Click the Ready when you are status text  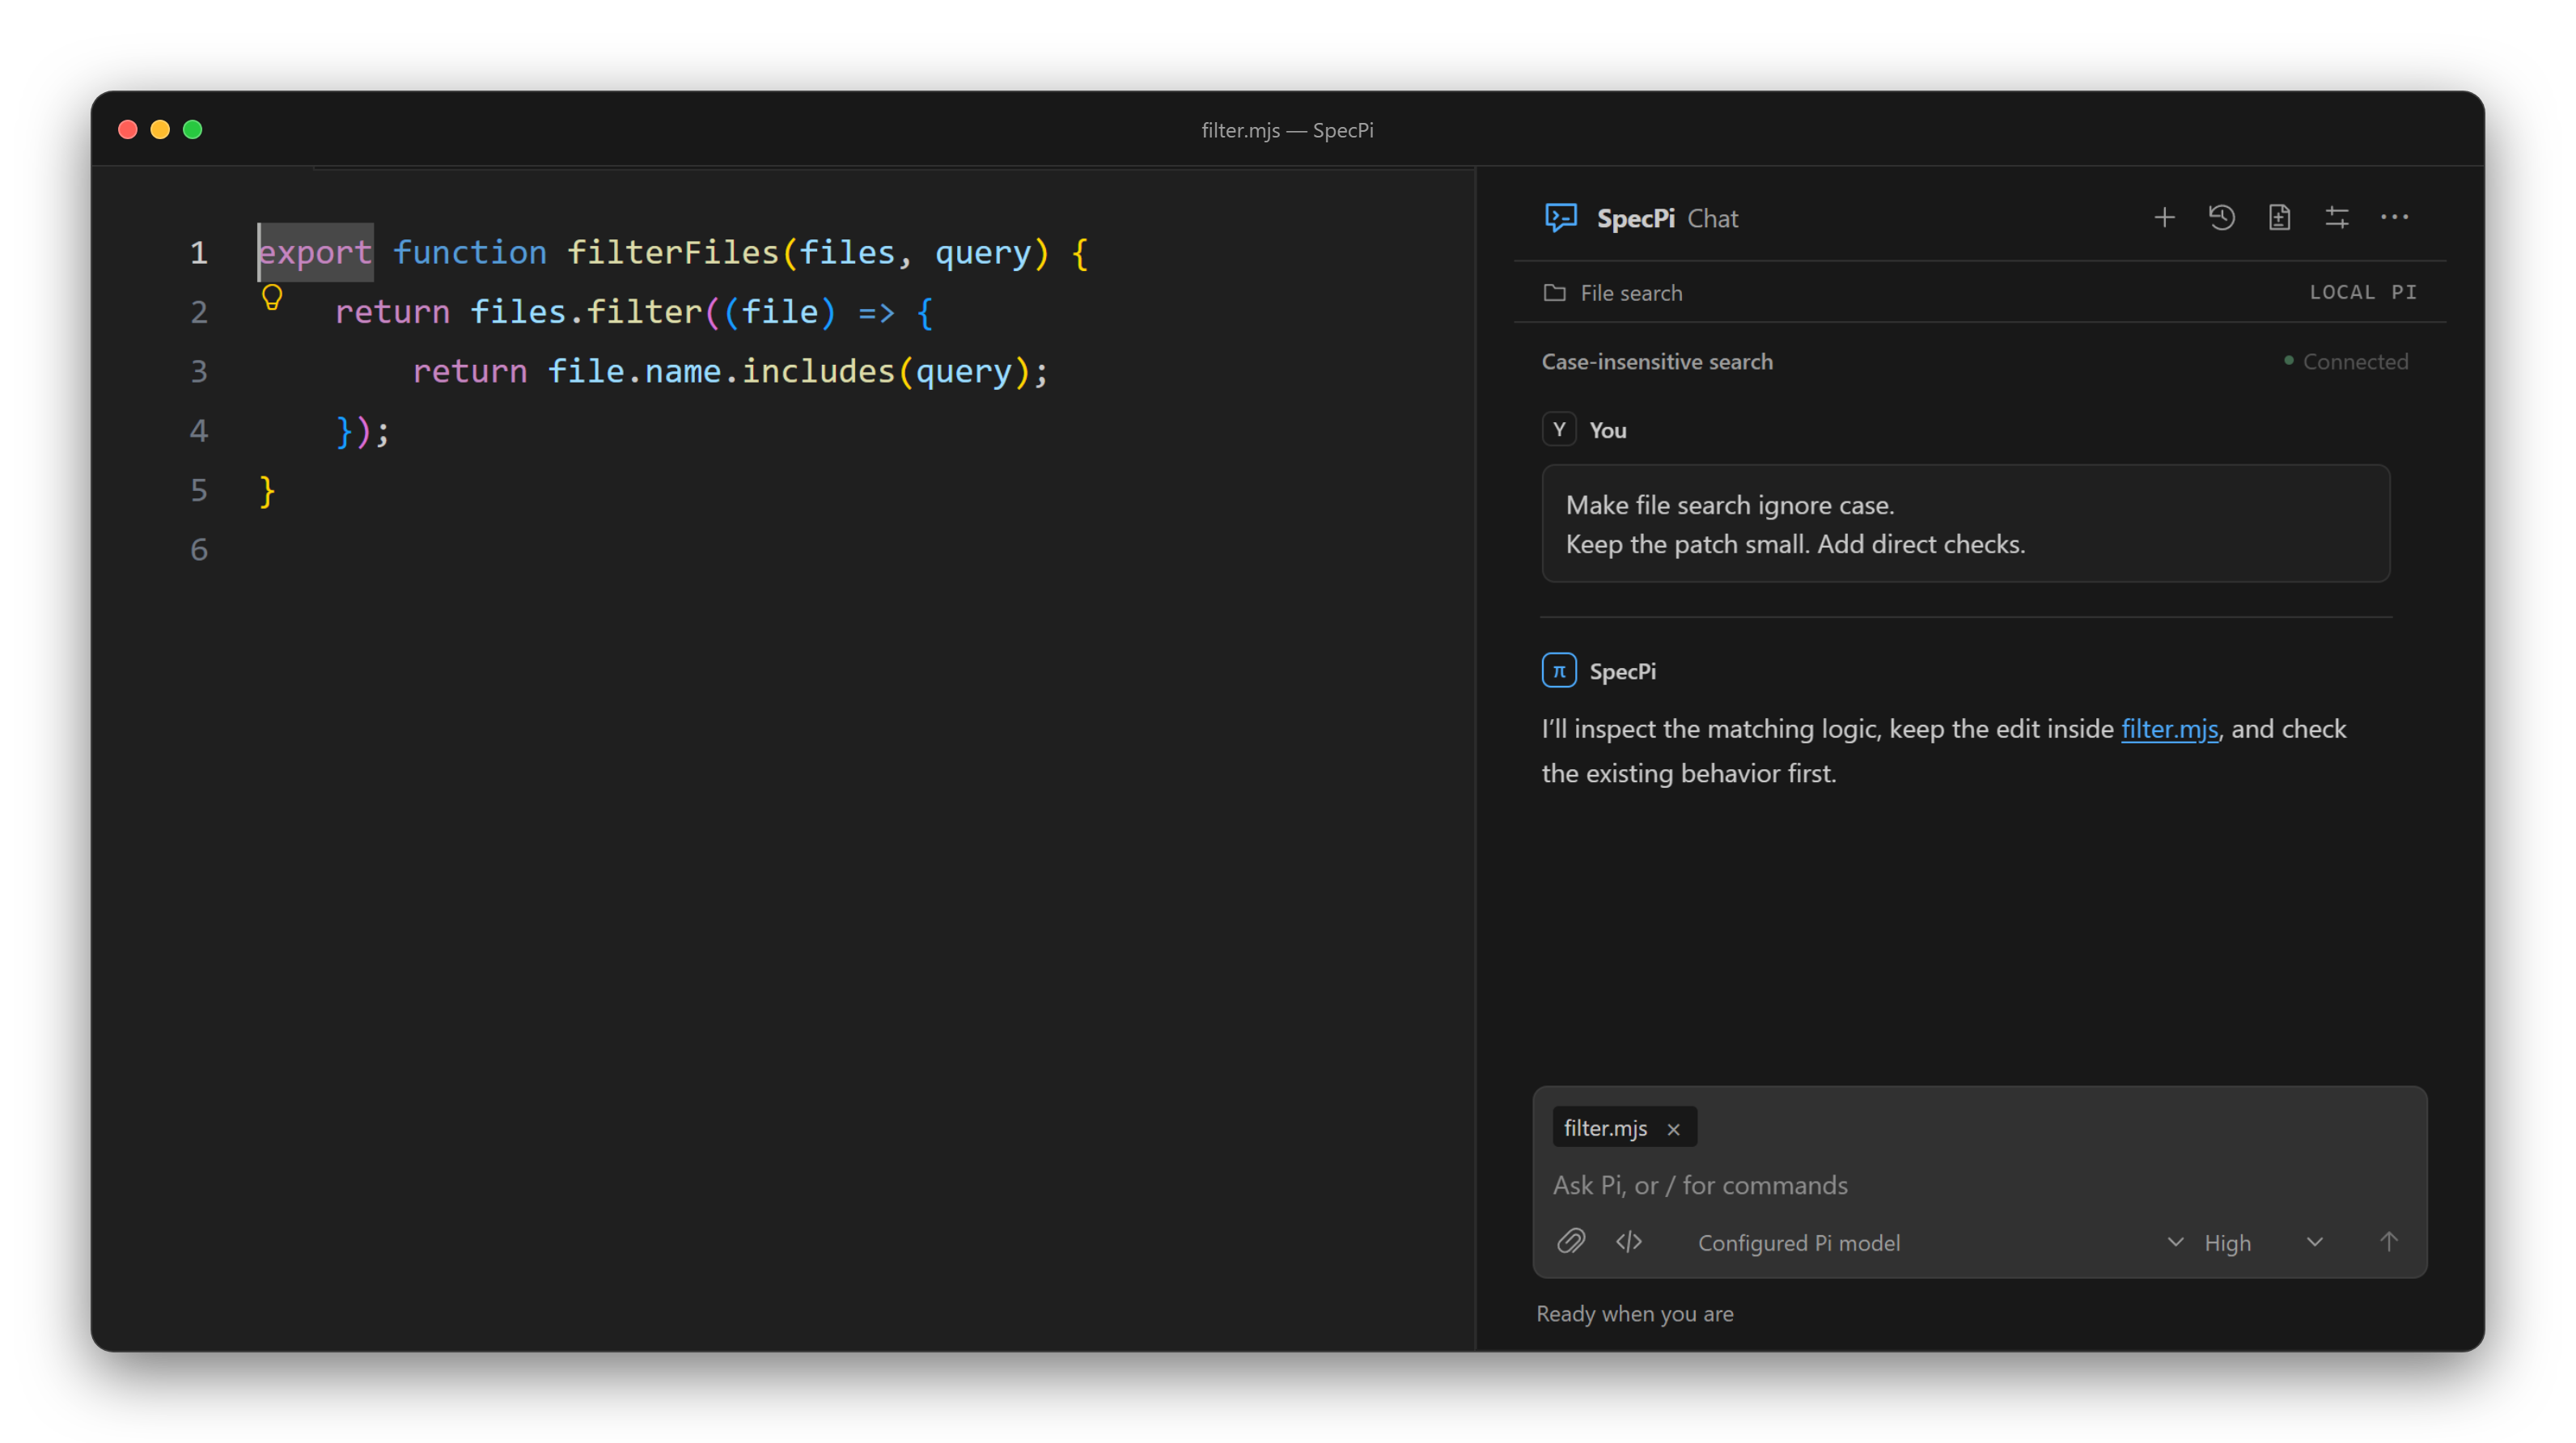click(1634, 1313)
